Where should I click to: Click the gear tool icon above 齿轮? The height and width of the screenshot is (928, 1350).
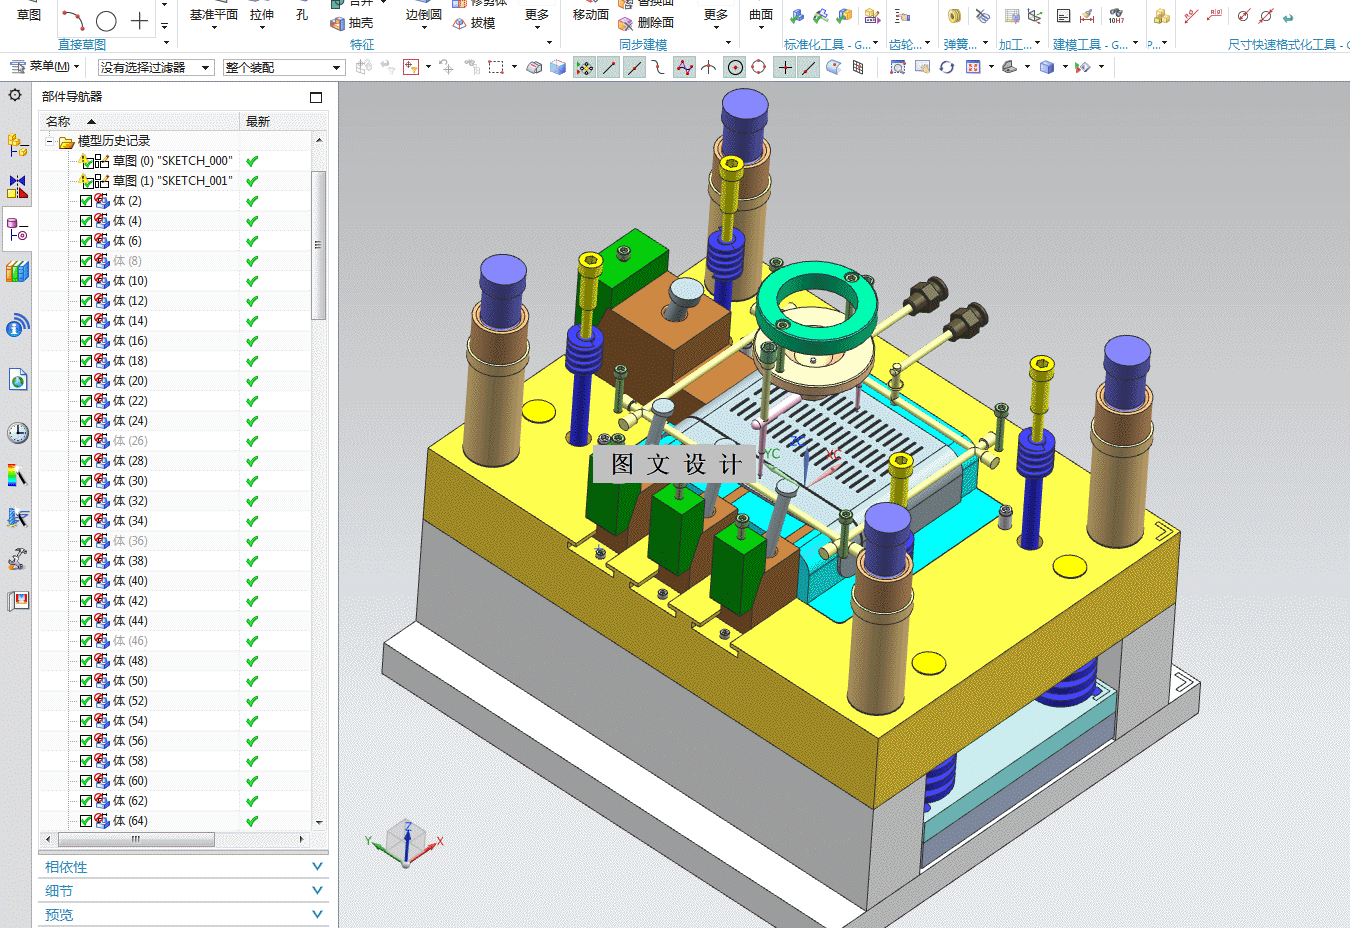click(x=902, y=16)
